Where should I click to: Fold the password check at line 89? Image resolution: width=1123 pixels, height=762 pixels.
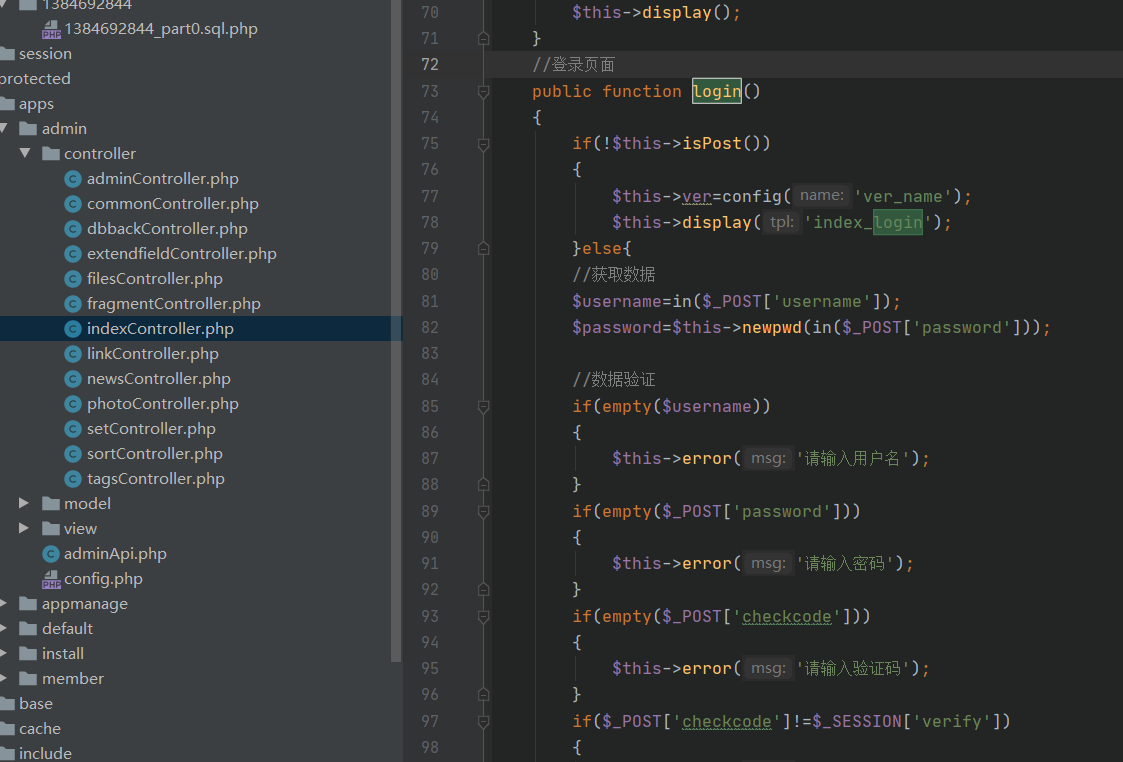pos(483,511)
